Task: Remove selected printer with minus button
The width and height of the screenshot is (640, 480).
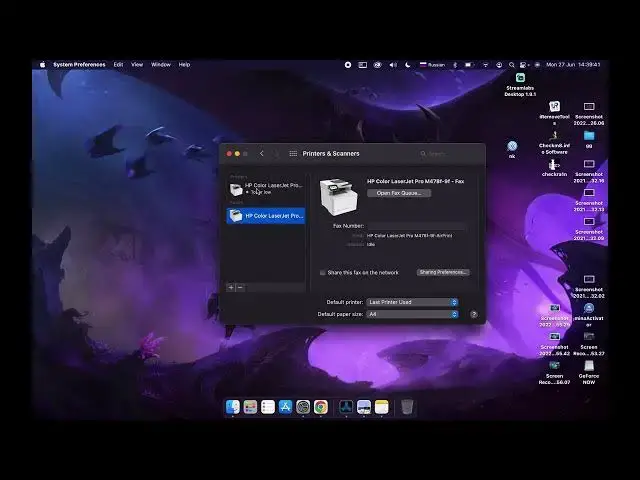Action: click(x=240, y=287)
